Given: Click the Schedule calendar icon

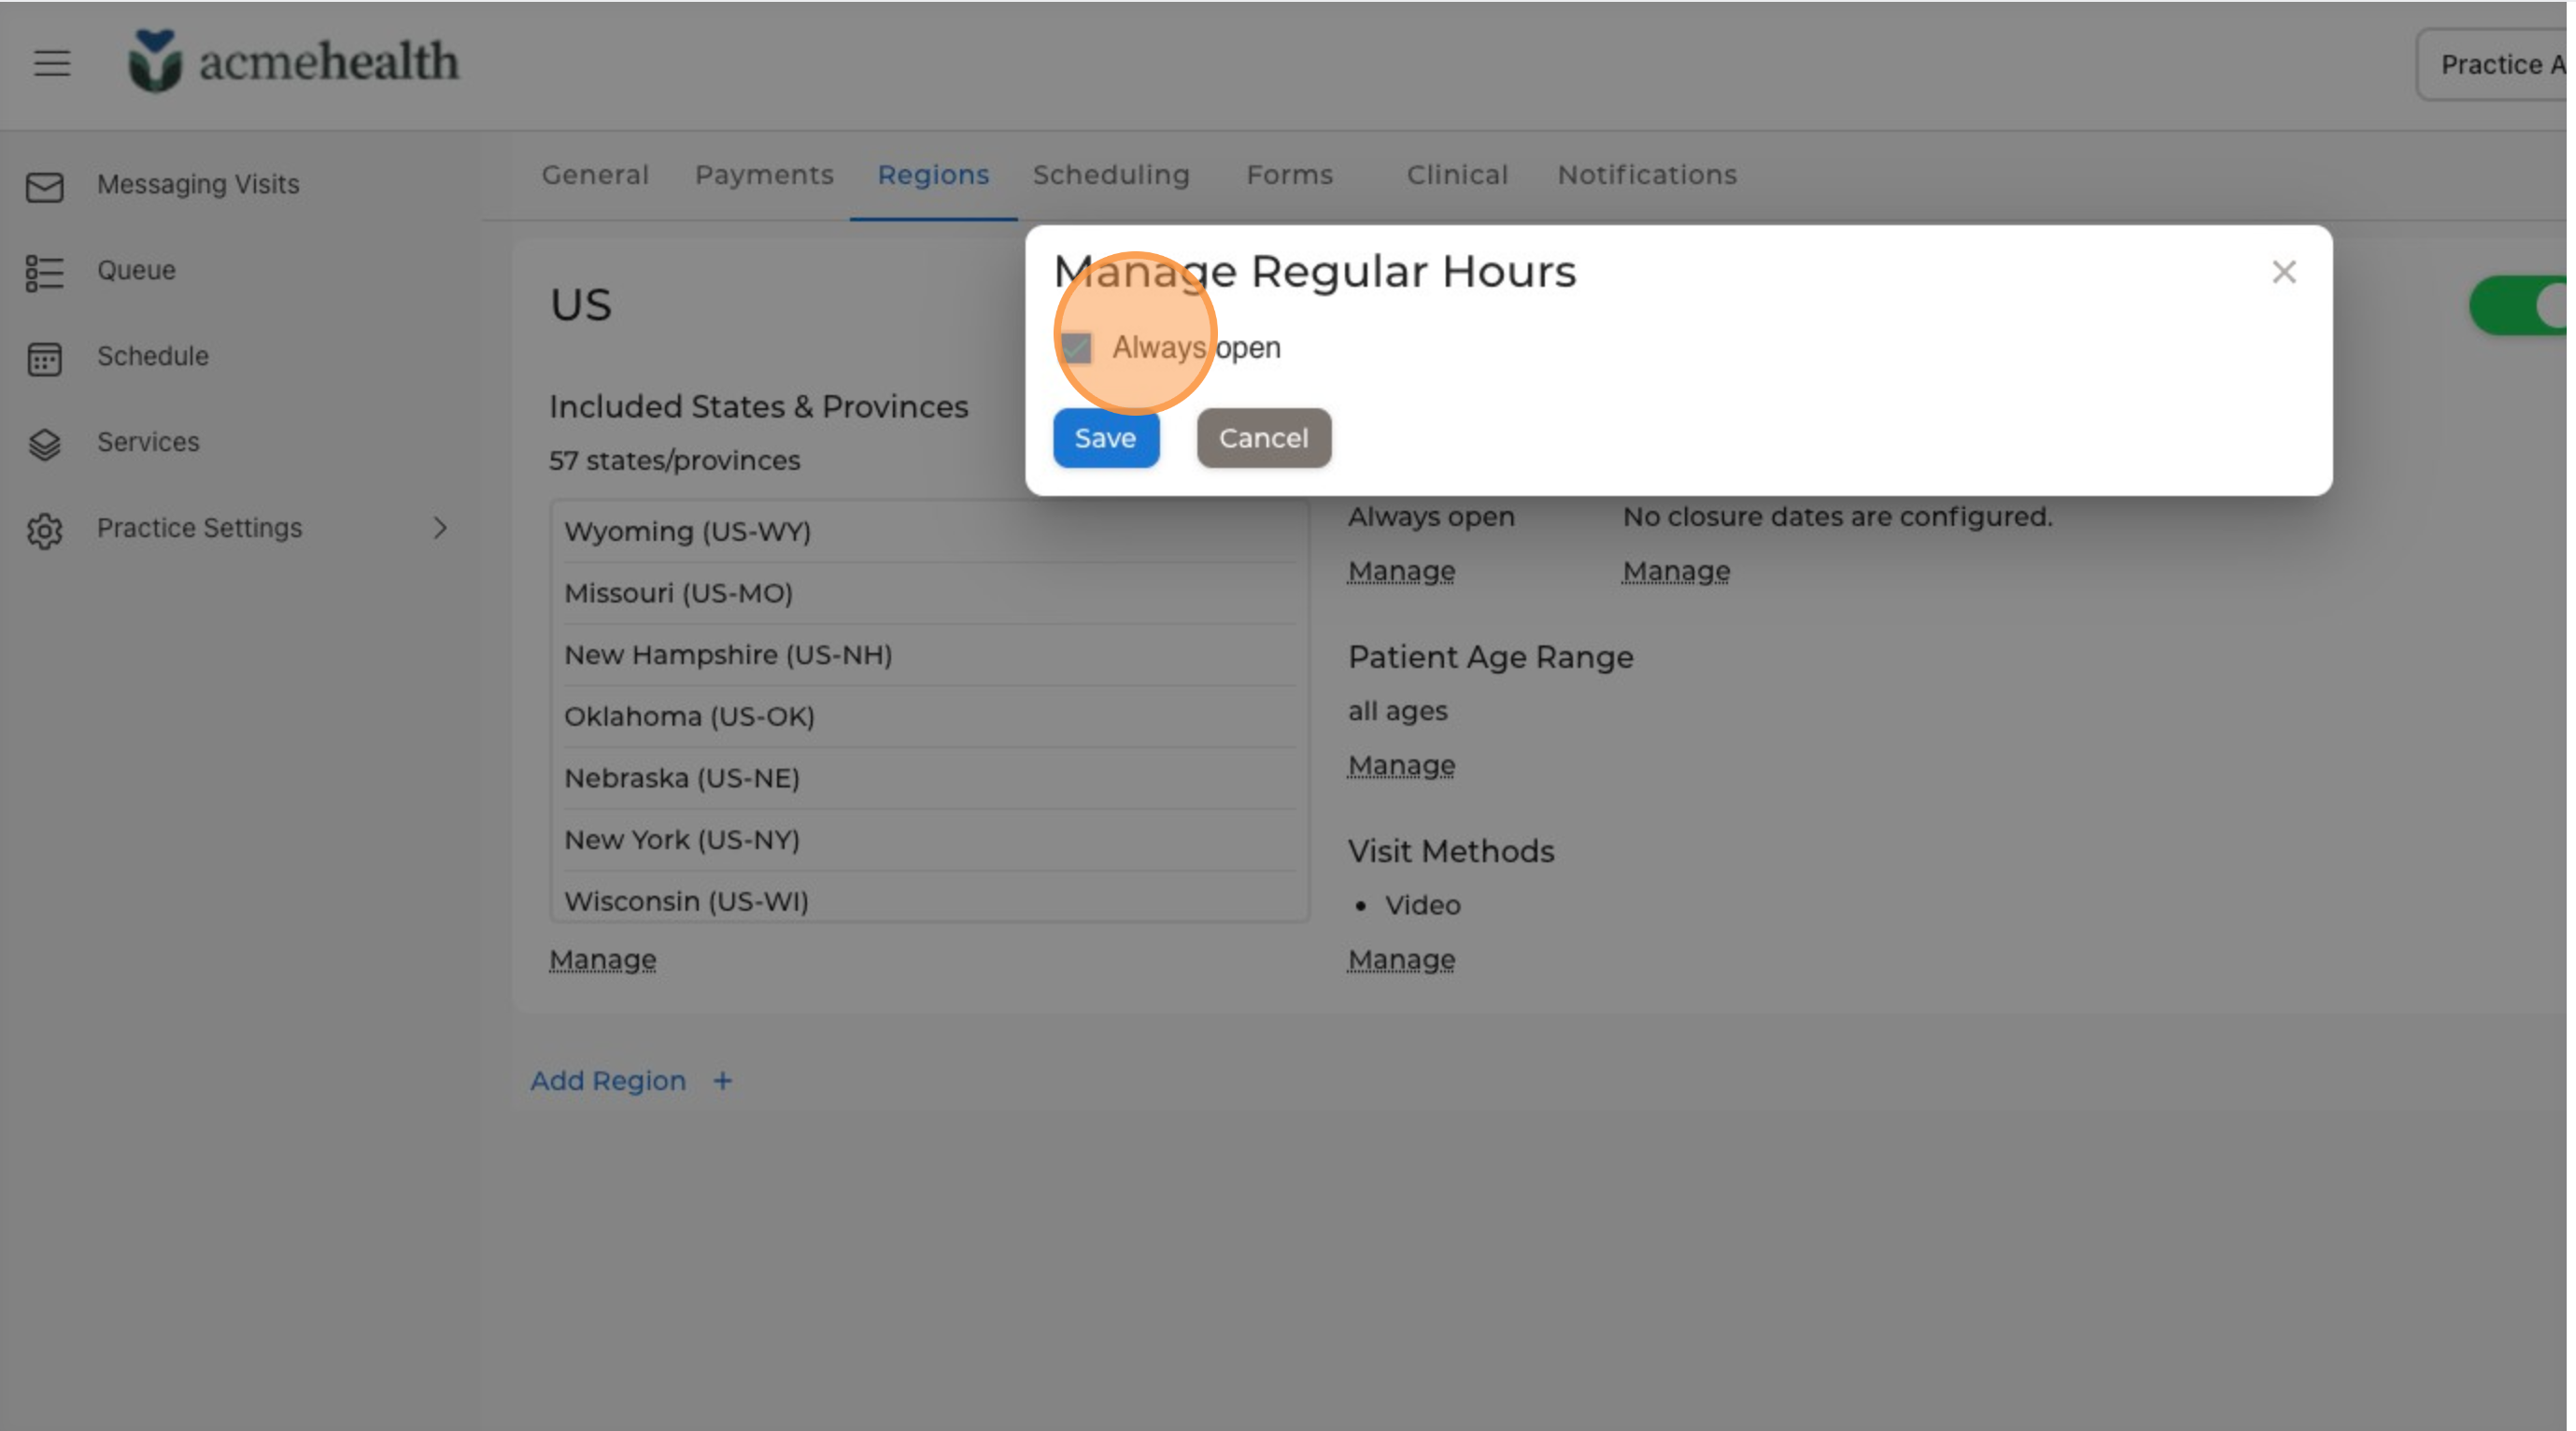Looking at the screenshot, I should [x=45, y=358].
